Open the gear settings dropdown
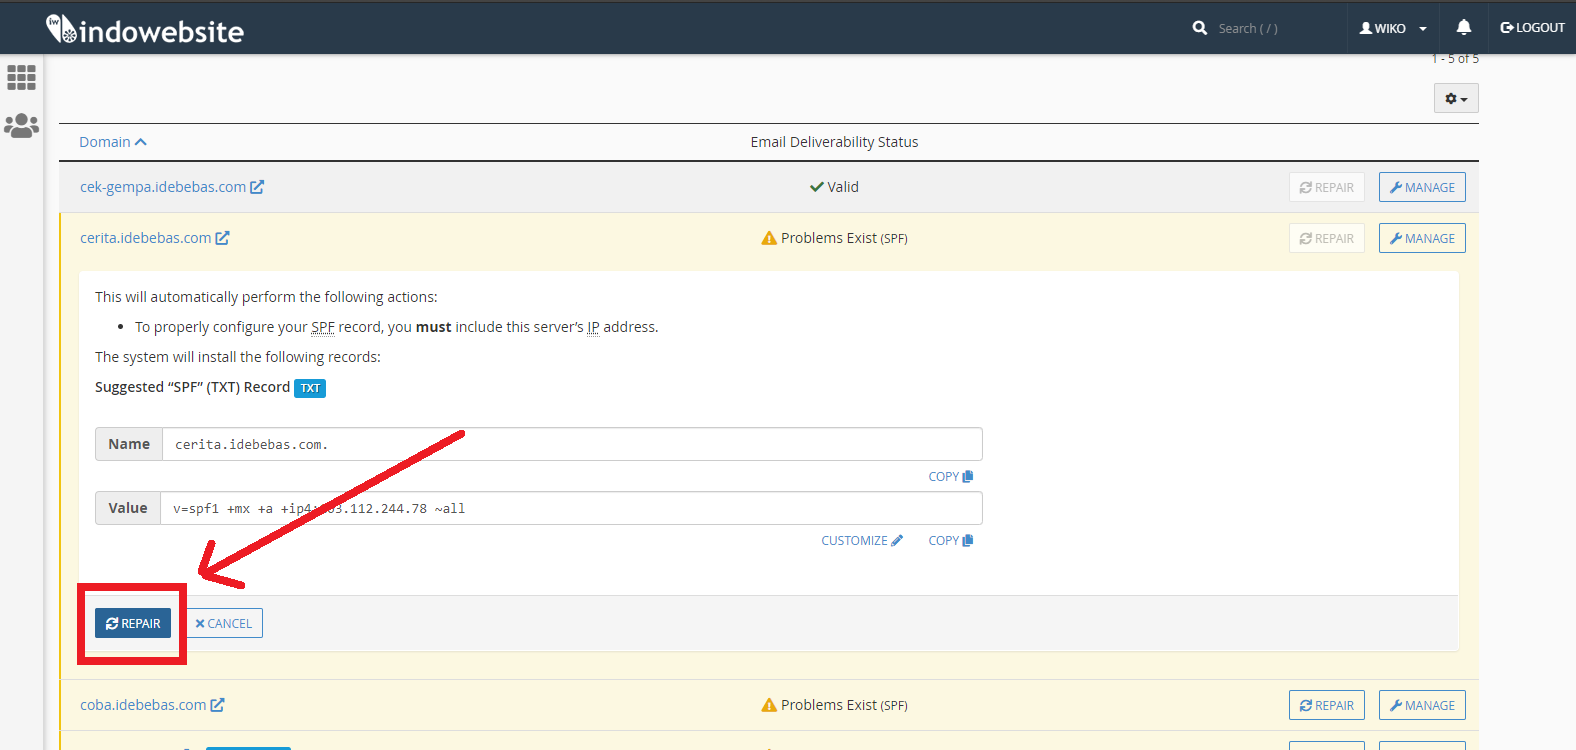 pyautogui.click(x=1455, y=99)
